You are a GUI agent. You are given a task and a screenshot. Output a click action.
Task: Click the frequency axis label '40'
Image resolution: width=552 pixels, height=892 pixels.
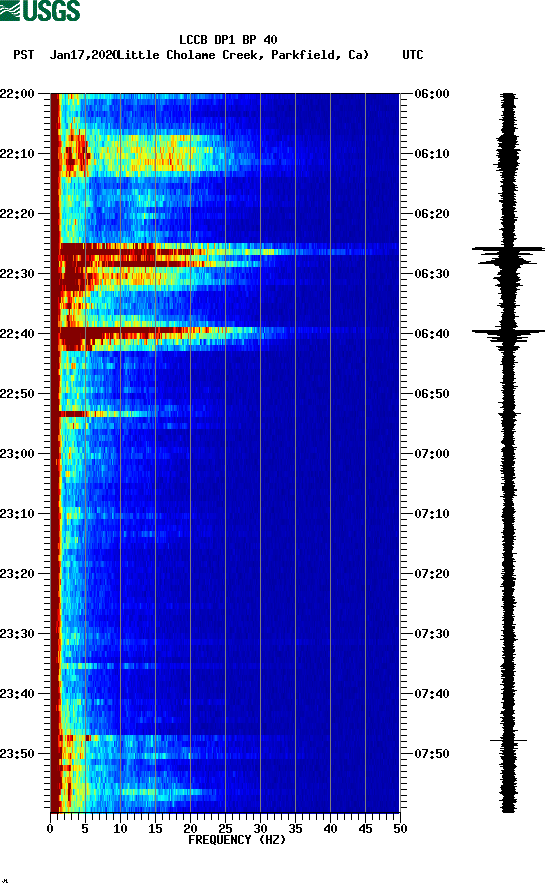click(330, 829)
